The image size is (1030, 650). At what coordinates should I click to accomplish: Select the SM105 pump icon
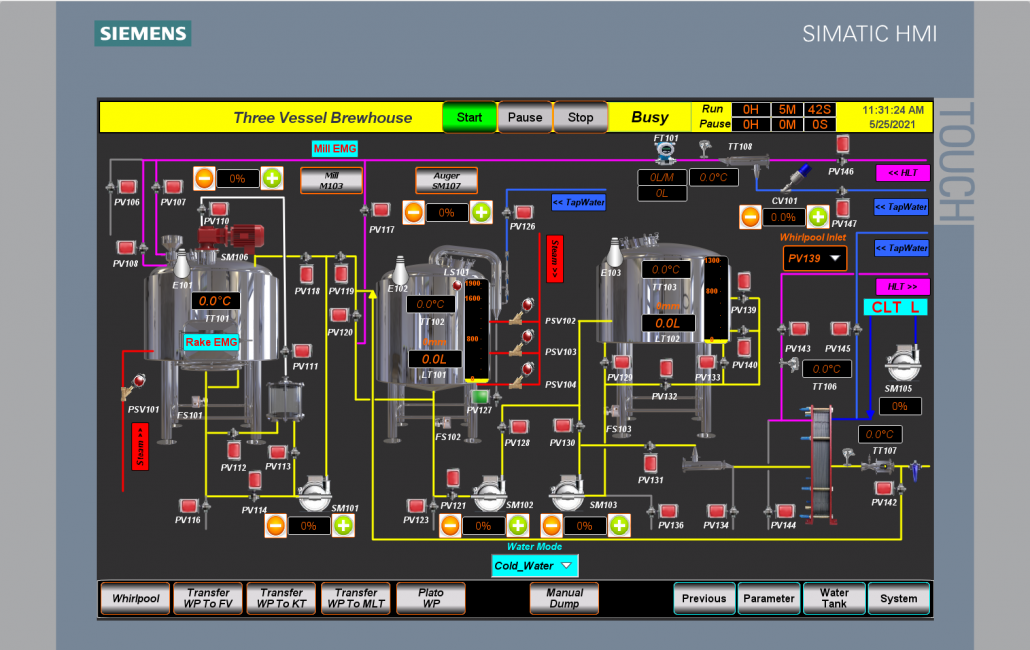903,362
